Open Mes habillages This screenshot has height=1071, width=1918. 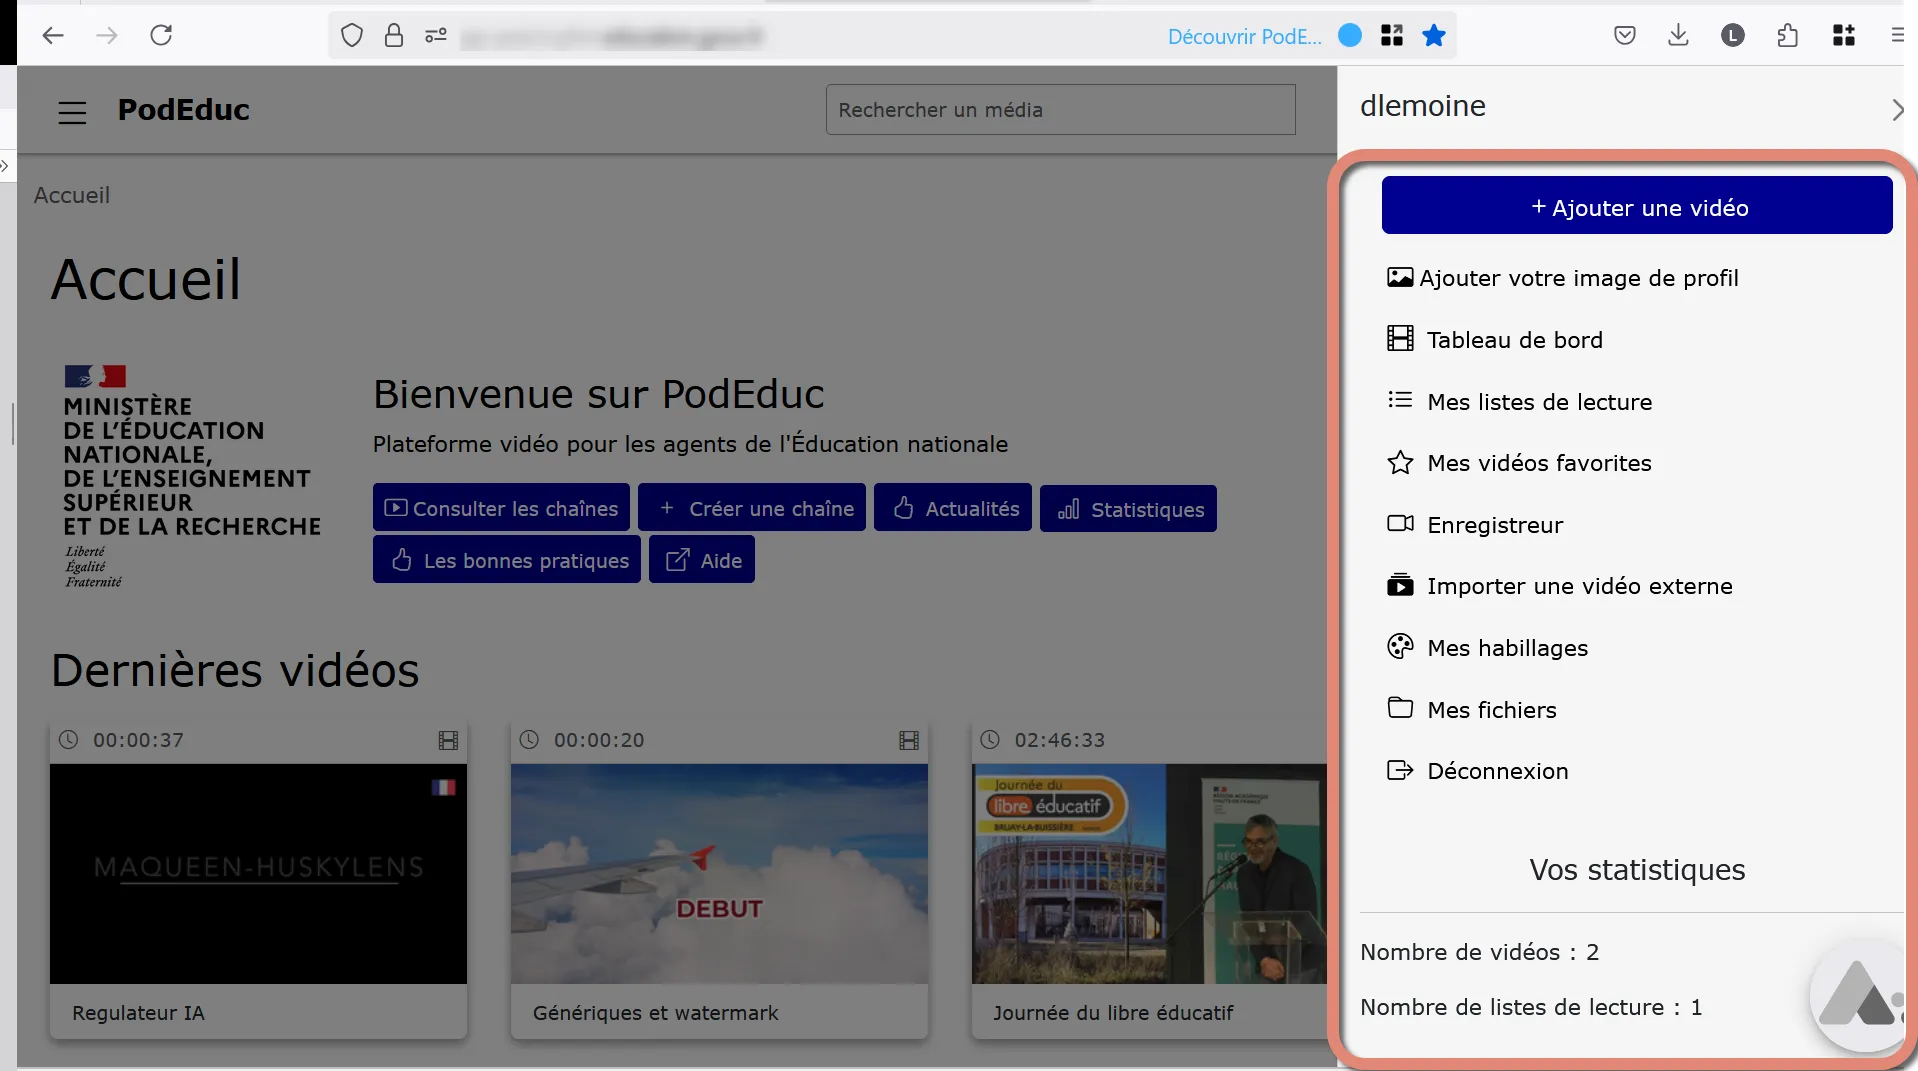[1487, 648]
